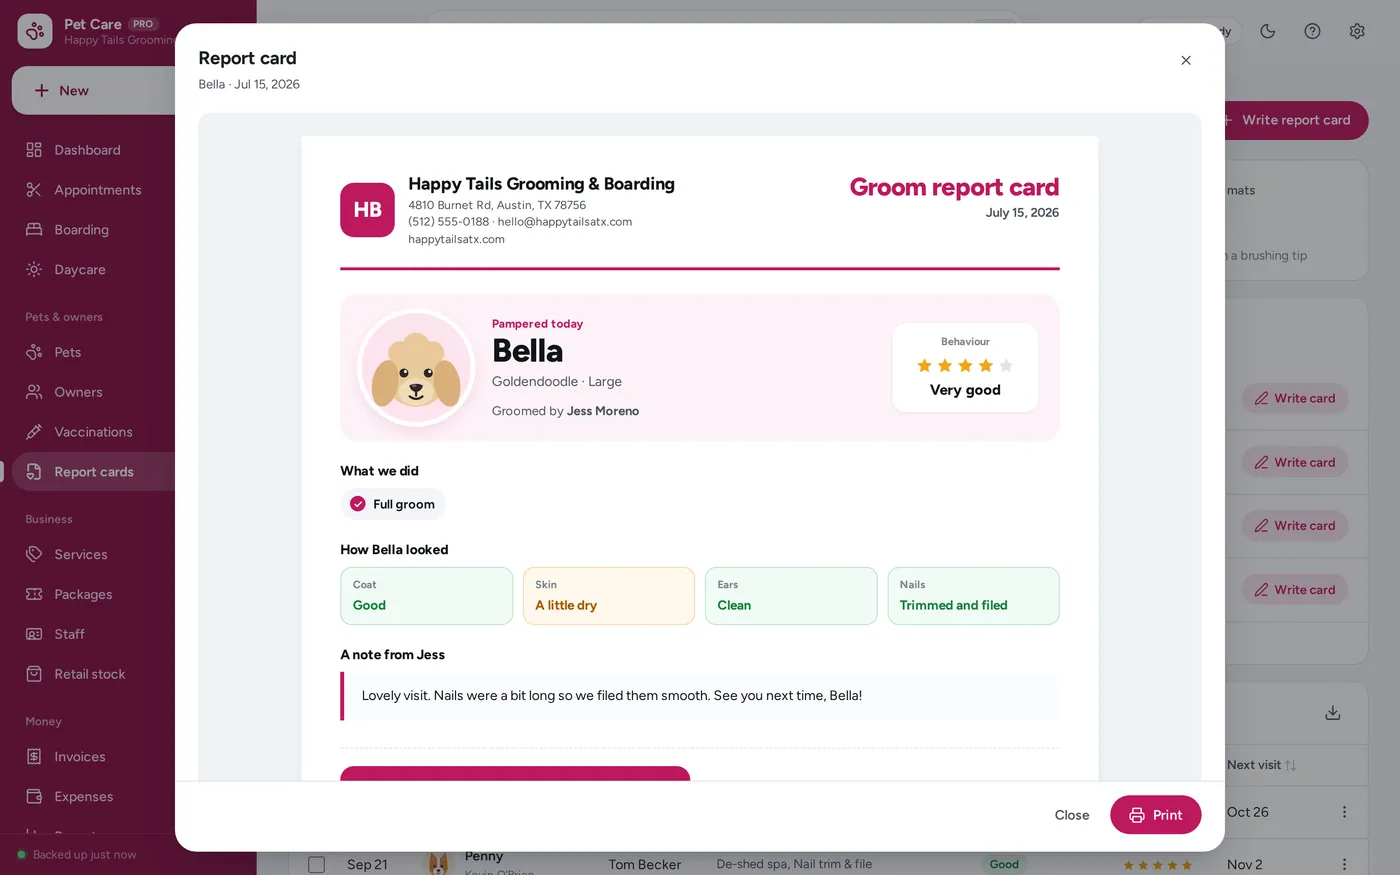The height and width of the screenshot is (875, 1400).
Task: Click the happytailsatx.com website text
Action: tap(456, 239)
